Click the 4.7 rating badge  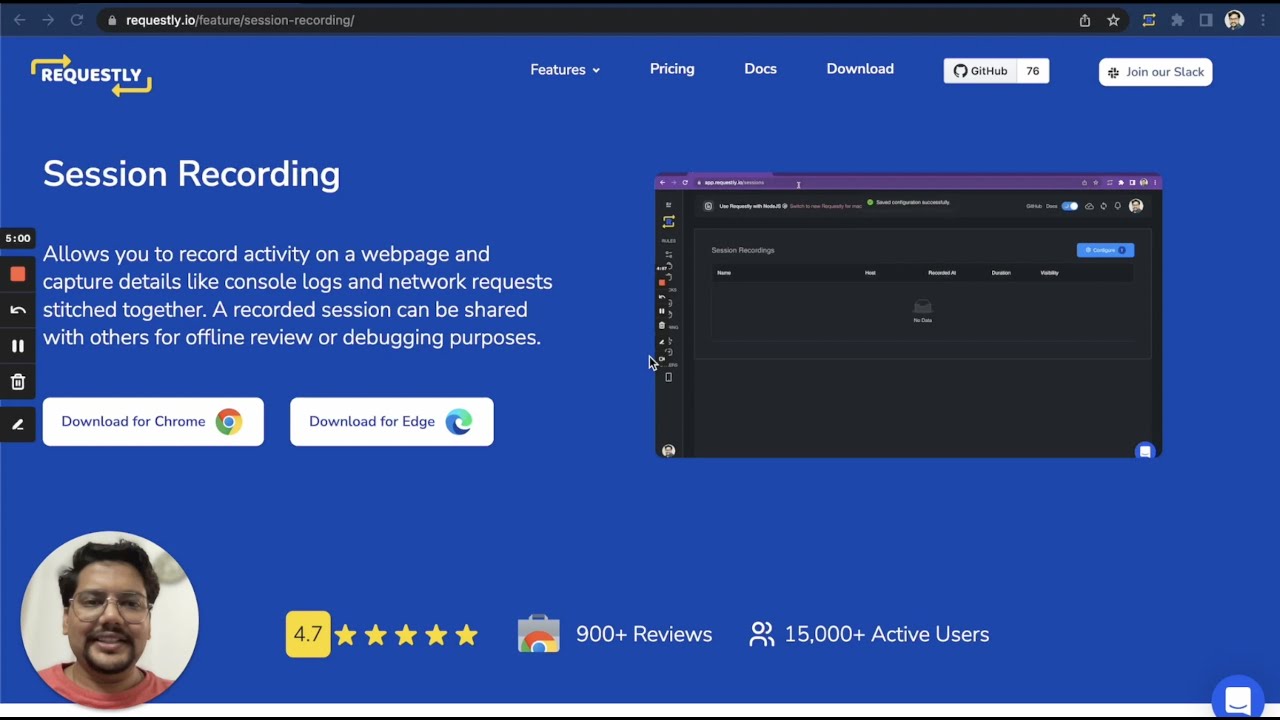click(x=308, y=634)
